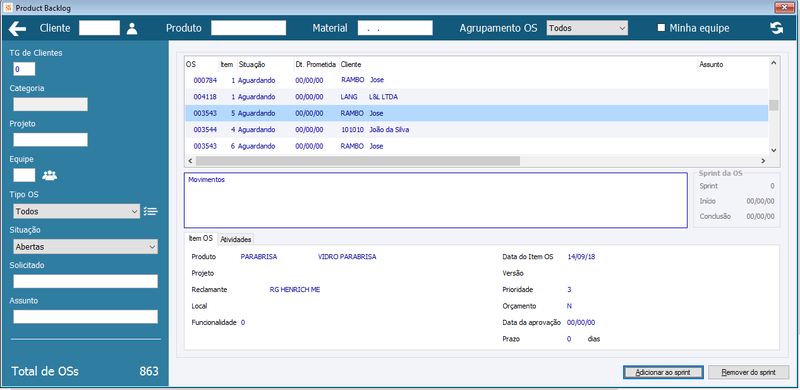800x390 pixels.
Task: Click Dt. Prometida column header
Action: [x=316, y=65]
